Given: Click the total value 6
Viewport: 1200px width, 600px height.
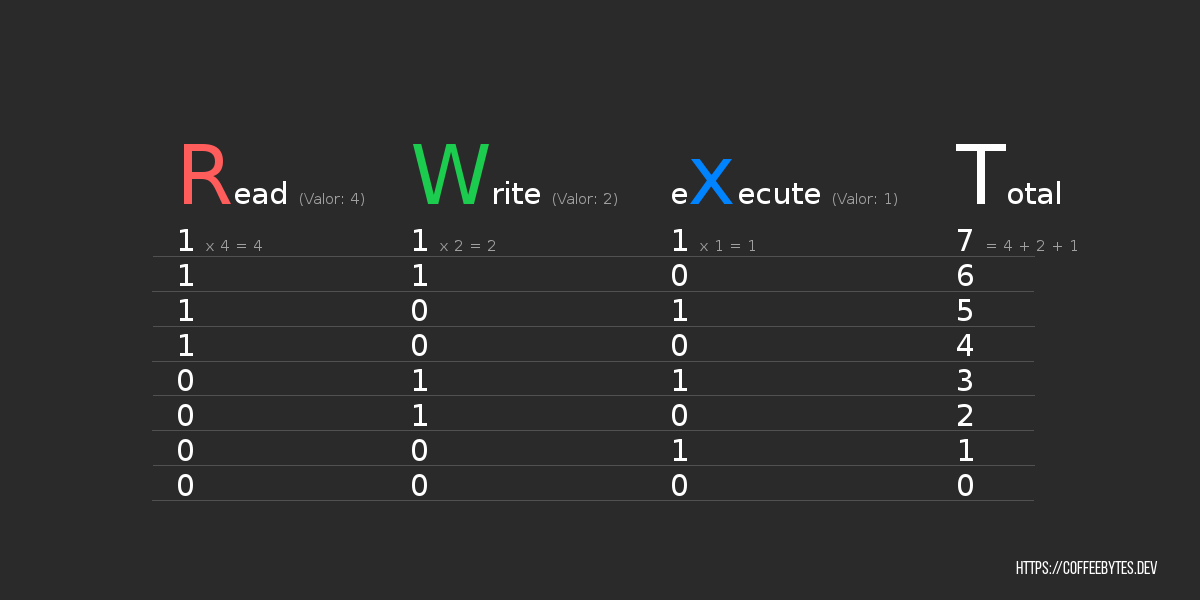Looking at the screenshot, I should point(965,276).
